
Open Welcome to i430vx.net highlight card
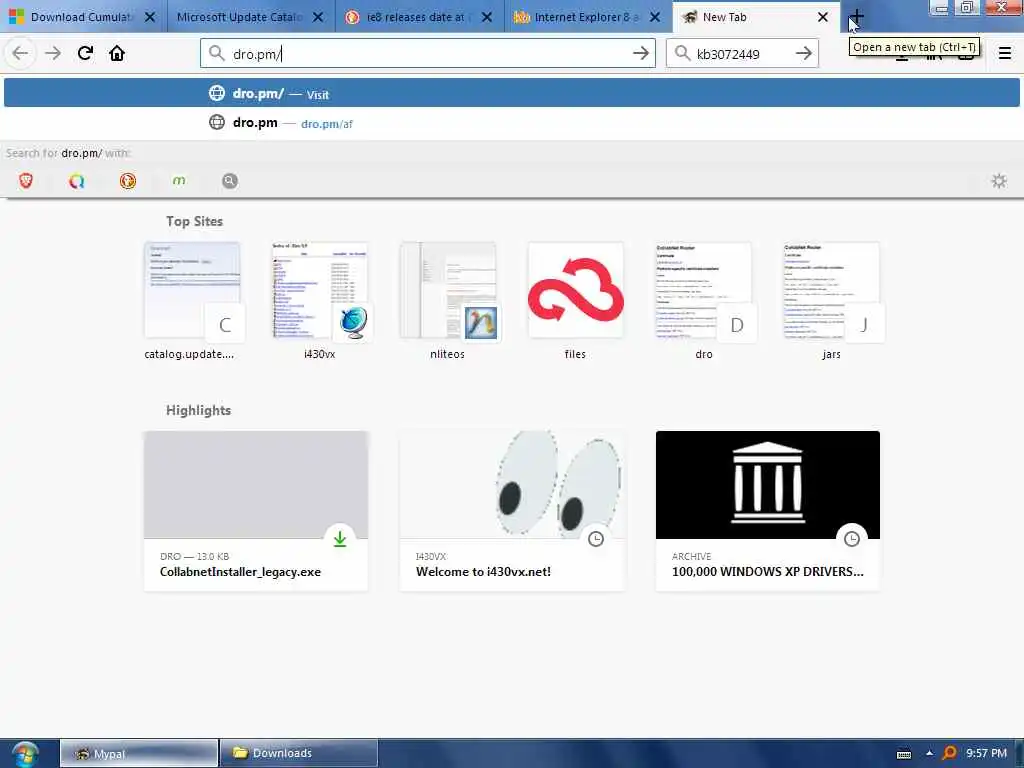click(x=512, y=511)
